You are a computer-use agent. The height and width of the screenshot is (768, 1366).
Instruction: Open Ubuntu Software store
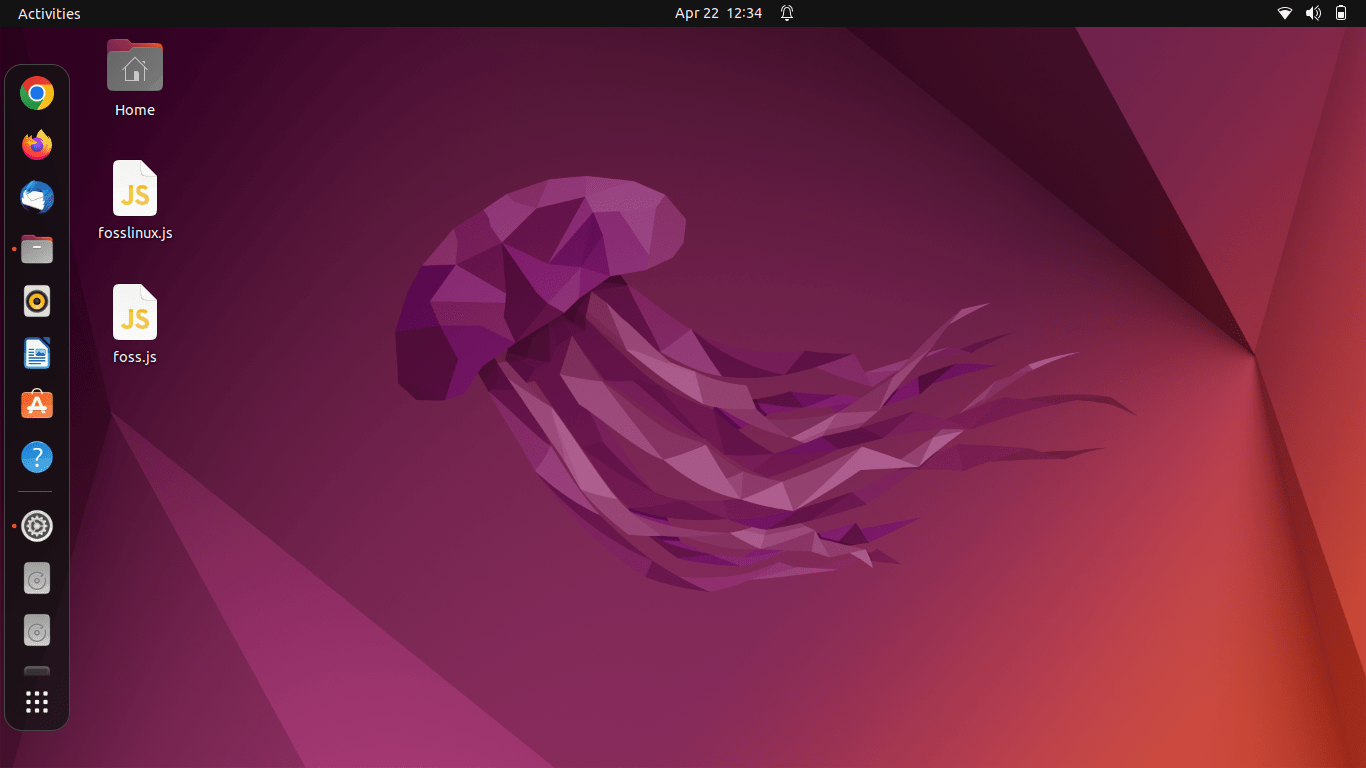pos(37,405)
